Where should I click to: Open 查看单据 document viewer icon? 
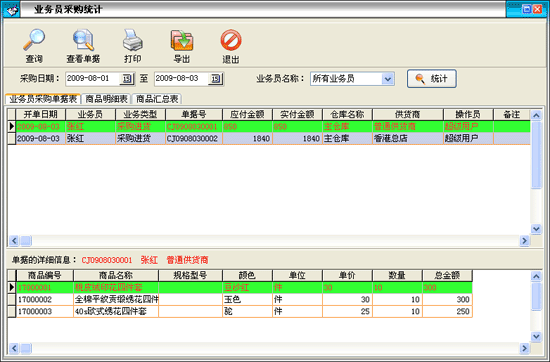click(x=83, y=40)
